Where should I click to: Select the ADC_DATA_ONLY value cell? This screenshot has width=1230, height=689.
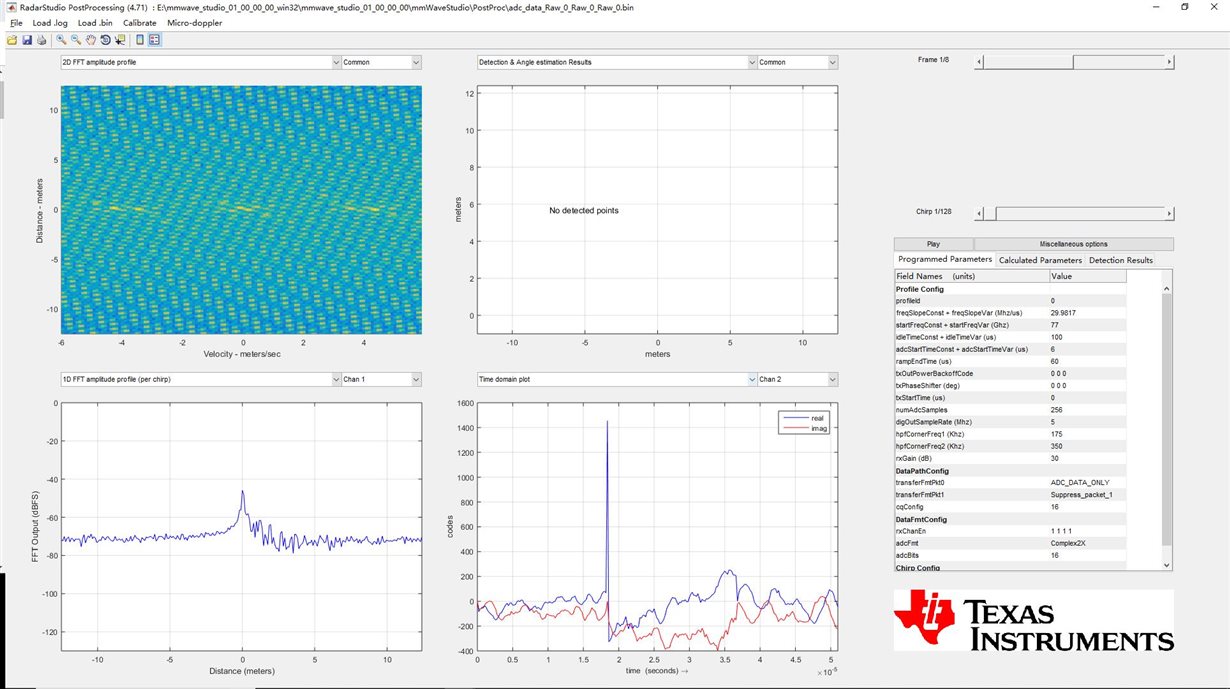pos(1088,482)
